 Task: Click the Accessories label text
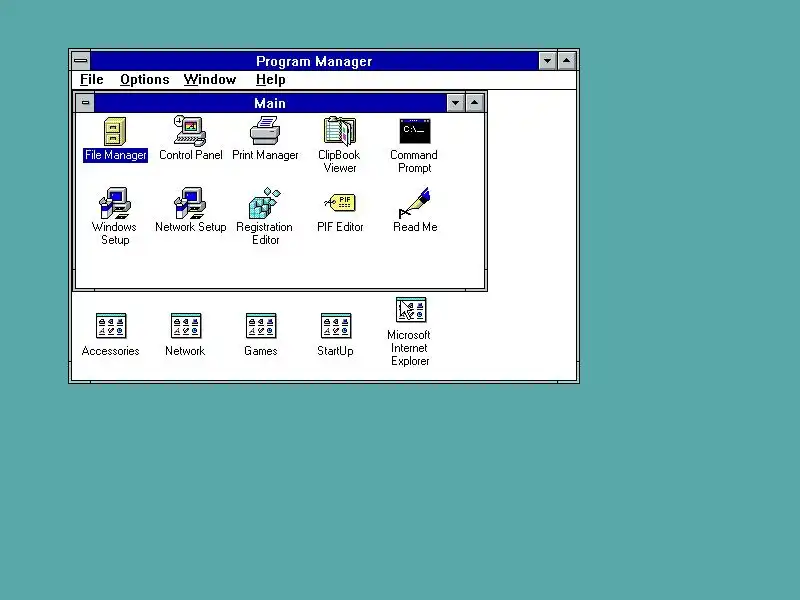pos(111,351)
